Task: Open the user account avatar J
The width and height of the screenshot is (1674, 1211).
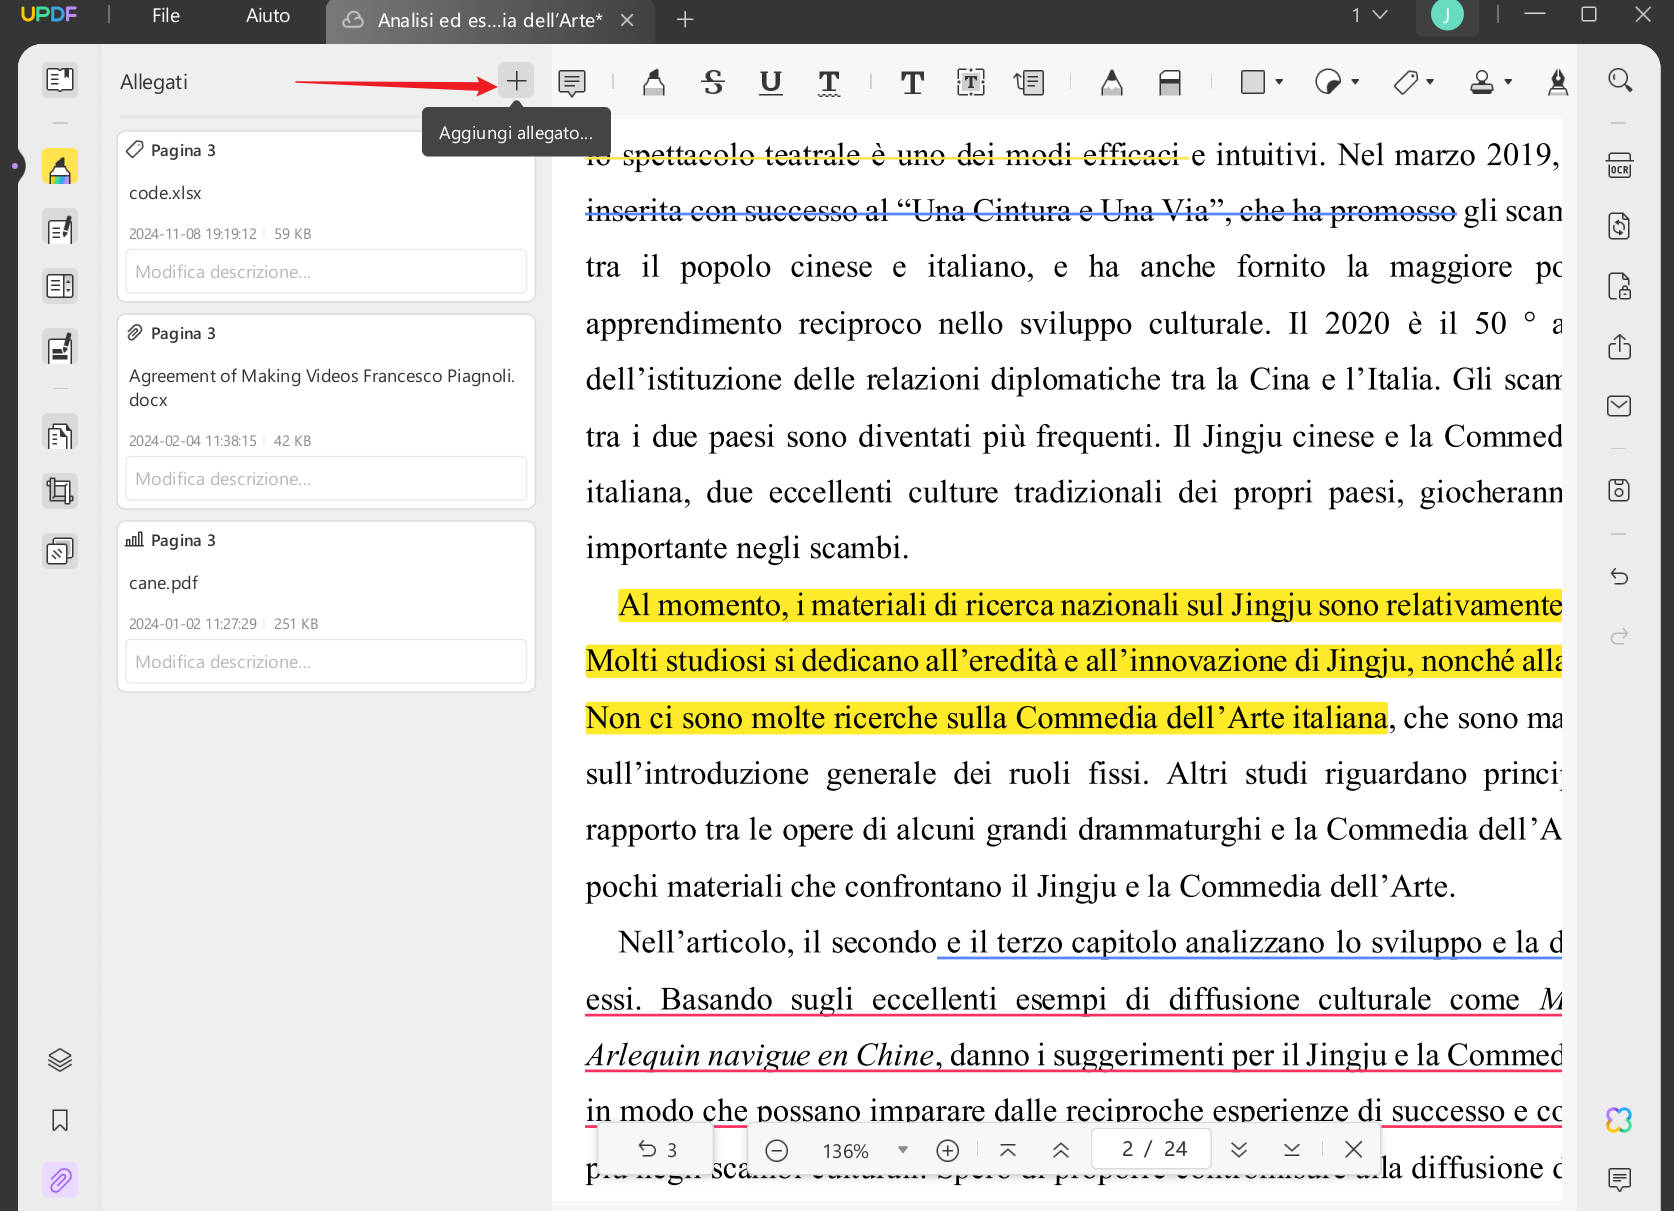Action: pyautogui.click(x=1446, y=15)
